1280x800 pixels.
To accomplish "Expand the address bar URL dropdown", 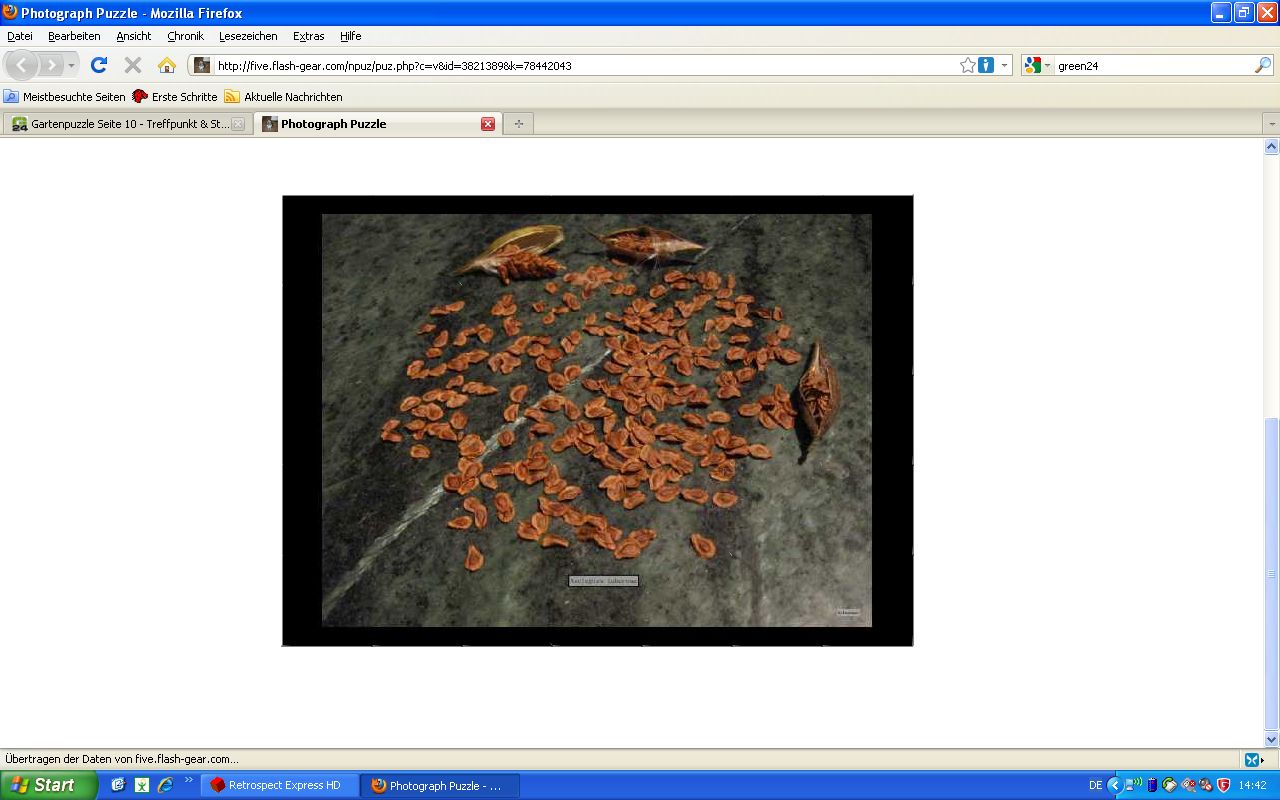I will click(1004, 65).
